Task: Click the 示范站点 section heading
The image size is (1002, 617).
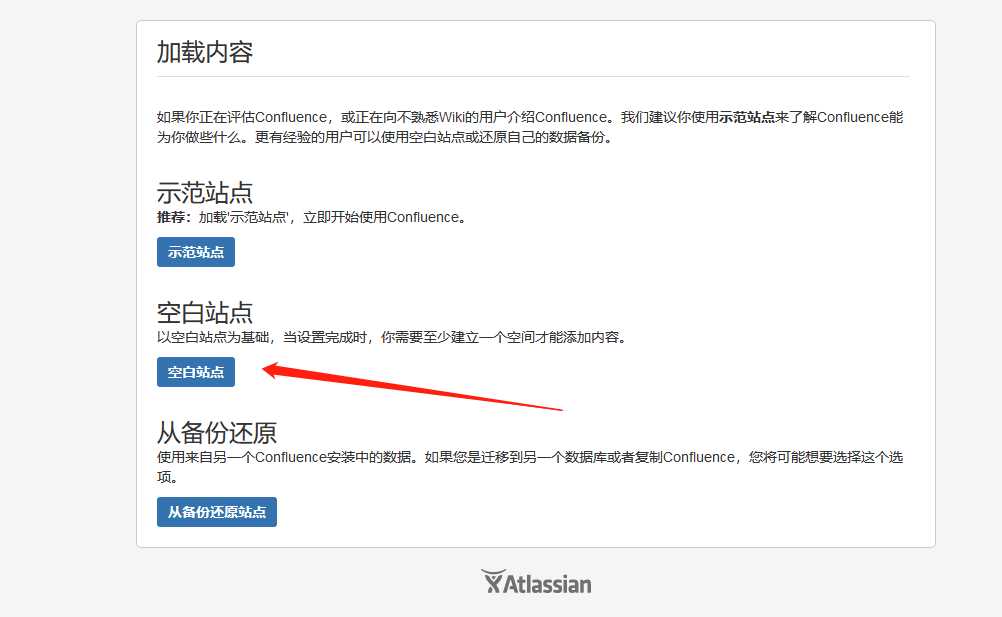Action: tap(204, 192)
